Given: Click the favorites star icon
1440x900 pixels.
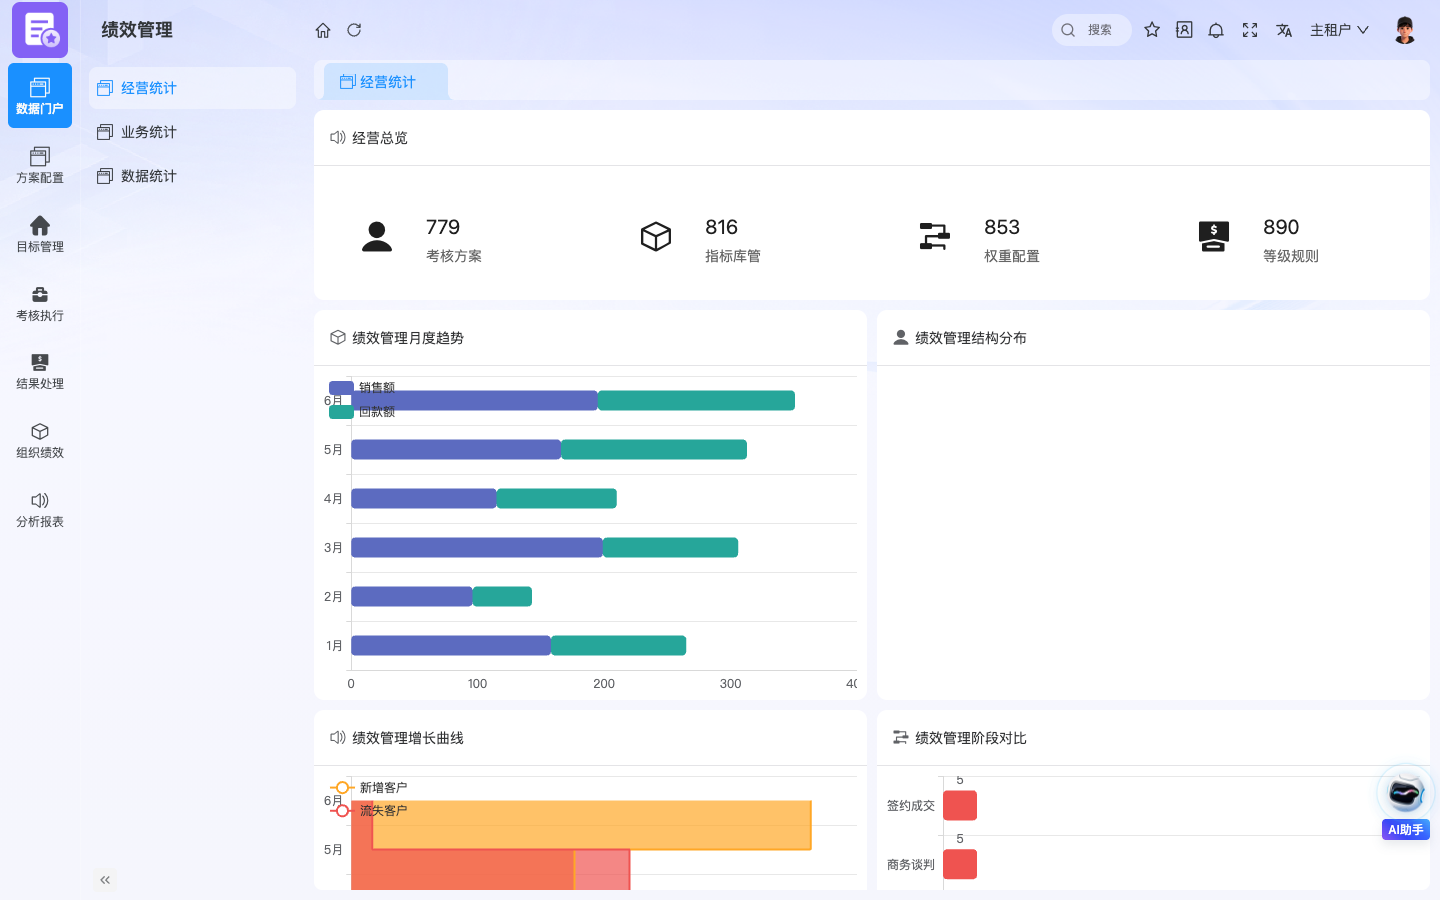Looking at the screenshot, I should [1152, 30].
